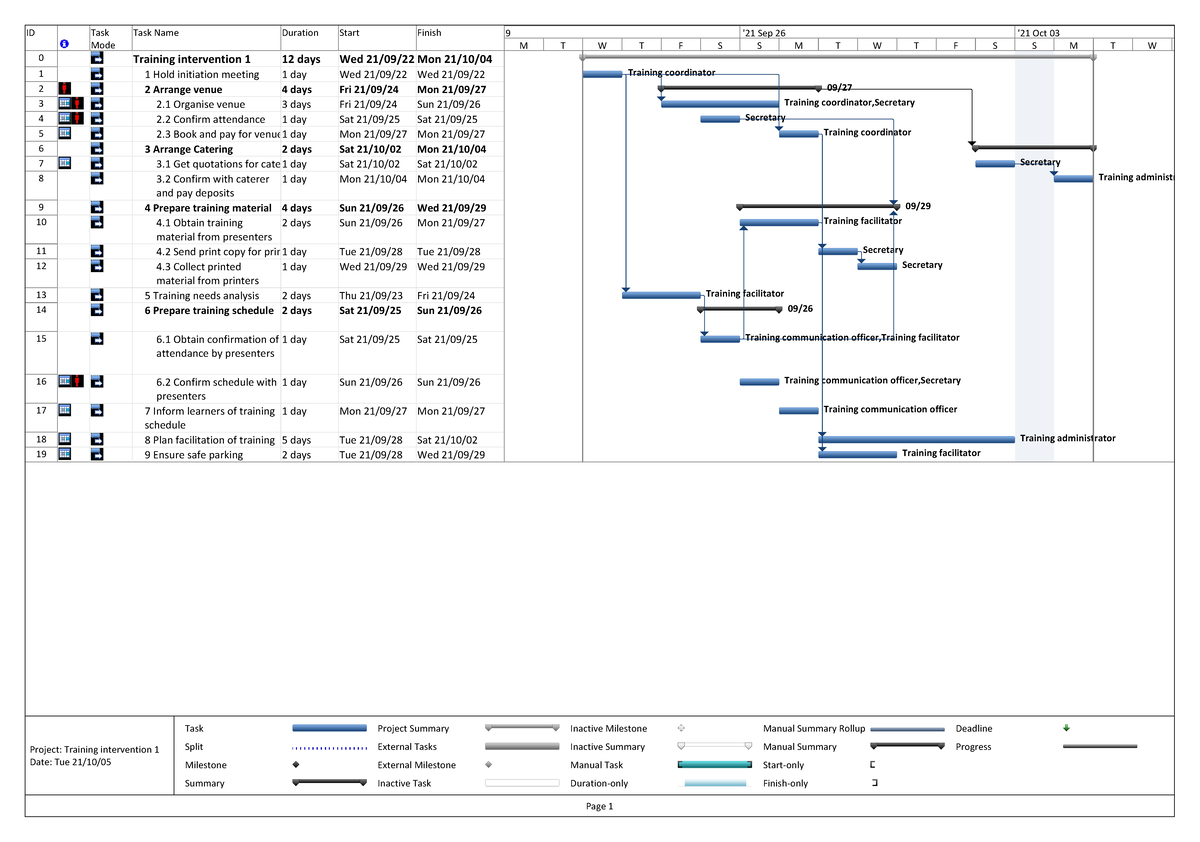Click the overallocation indicator beside task 2 Arrange venue
Viewport: 1200px width, 842px height.
64,89
